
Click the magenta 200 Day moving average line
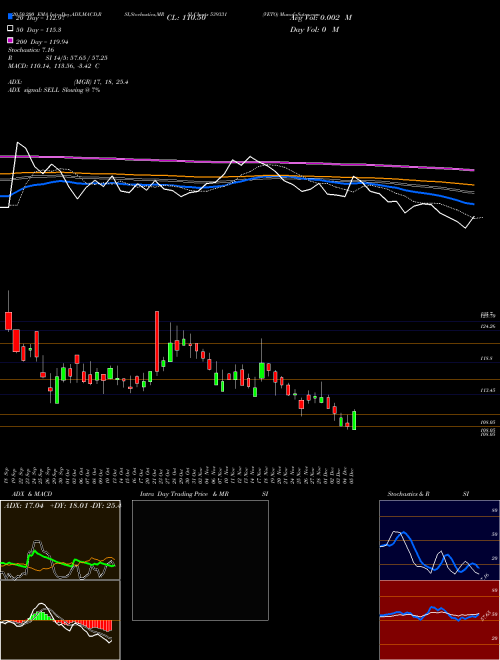point(237,162)
